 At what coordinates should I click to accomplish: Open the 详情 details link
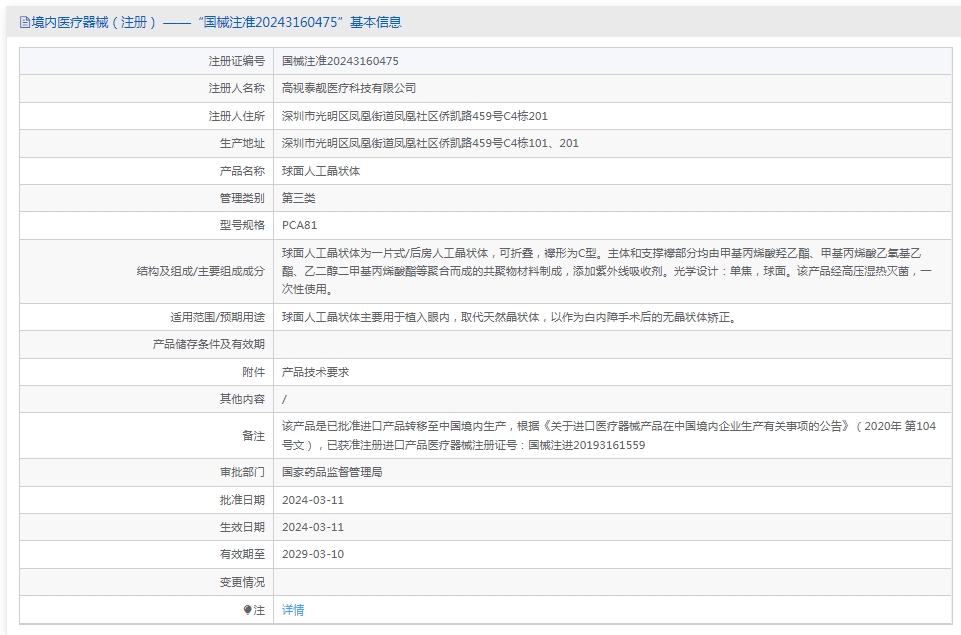tap(293, 610)
